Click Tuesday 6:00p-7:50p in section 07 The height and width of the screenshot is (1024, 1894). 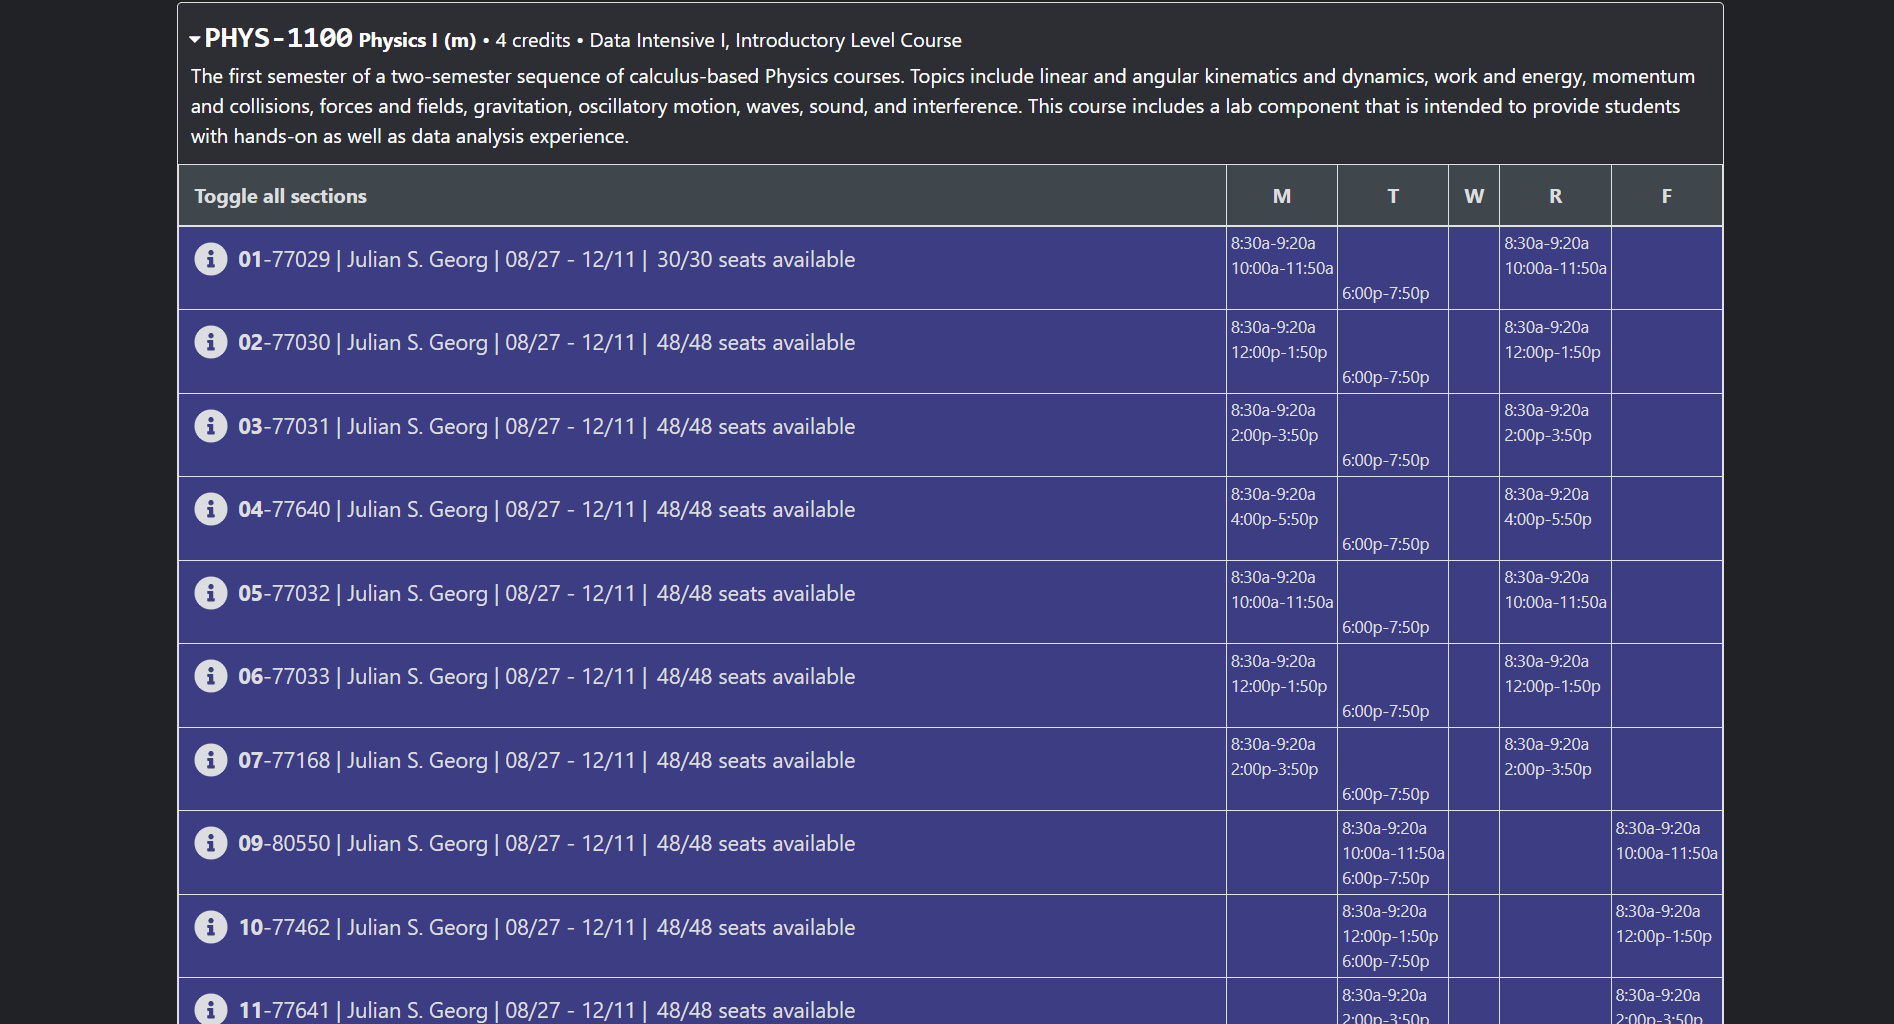(1386, 794)
